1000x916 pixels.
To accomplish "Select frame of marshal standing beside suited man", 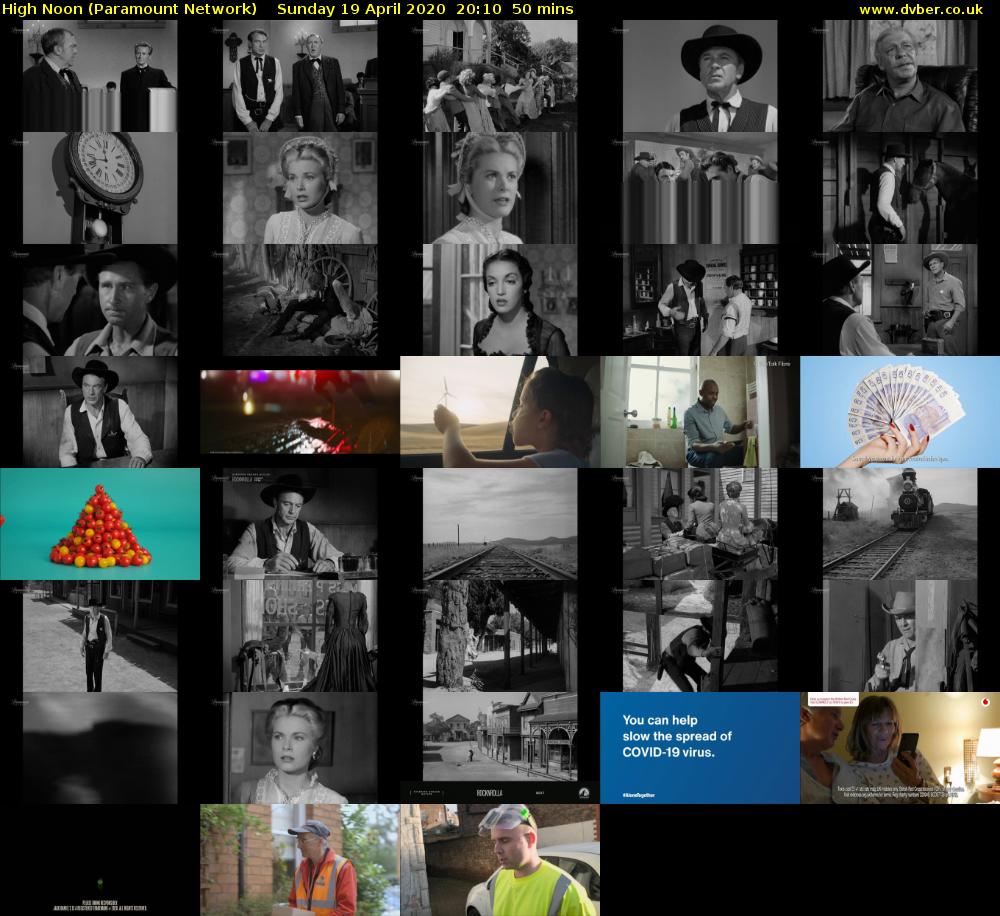I will point(300,76).
